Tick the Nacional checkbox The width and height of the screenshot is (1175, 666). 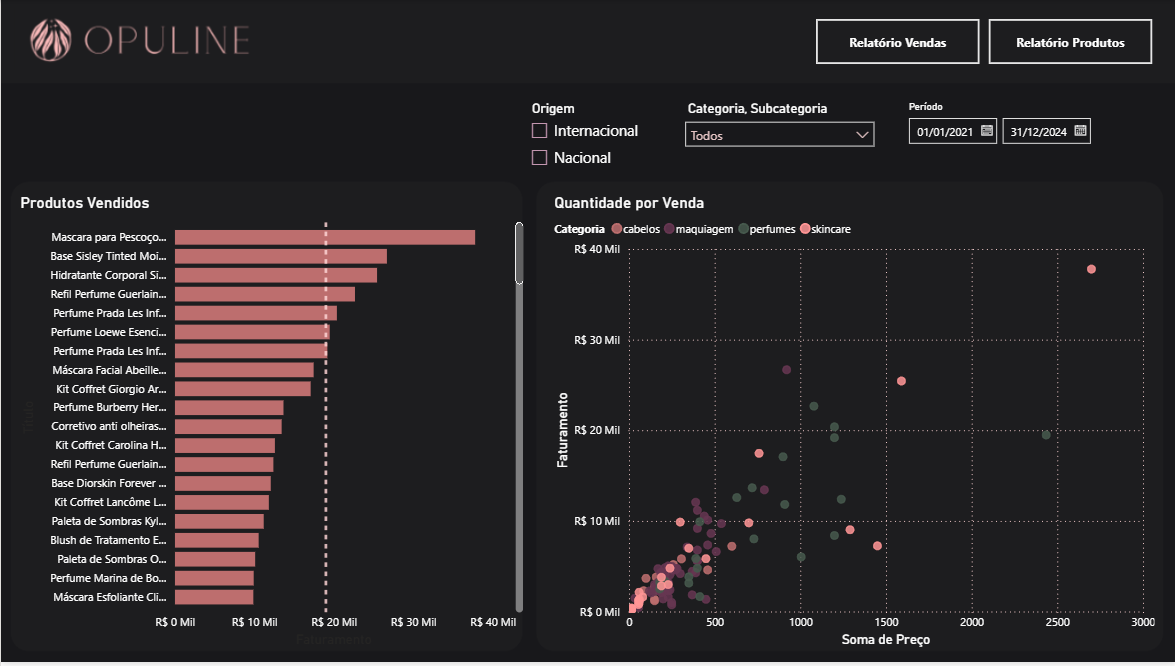(x=539, y=158)
